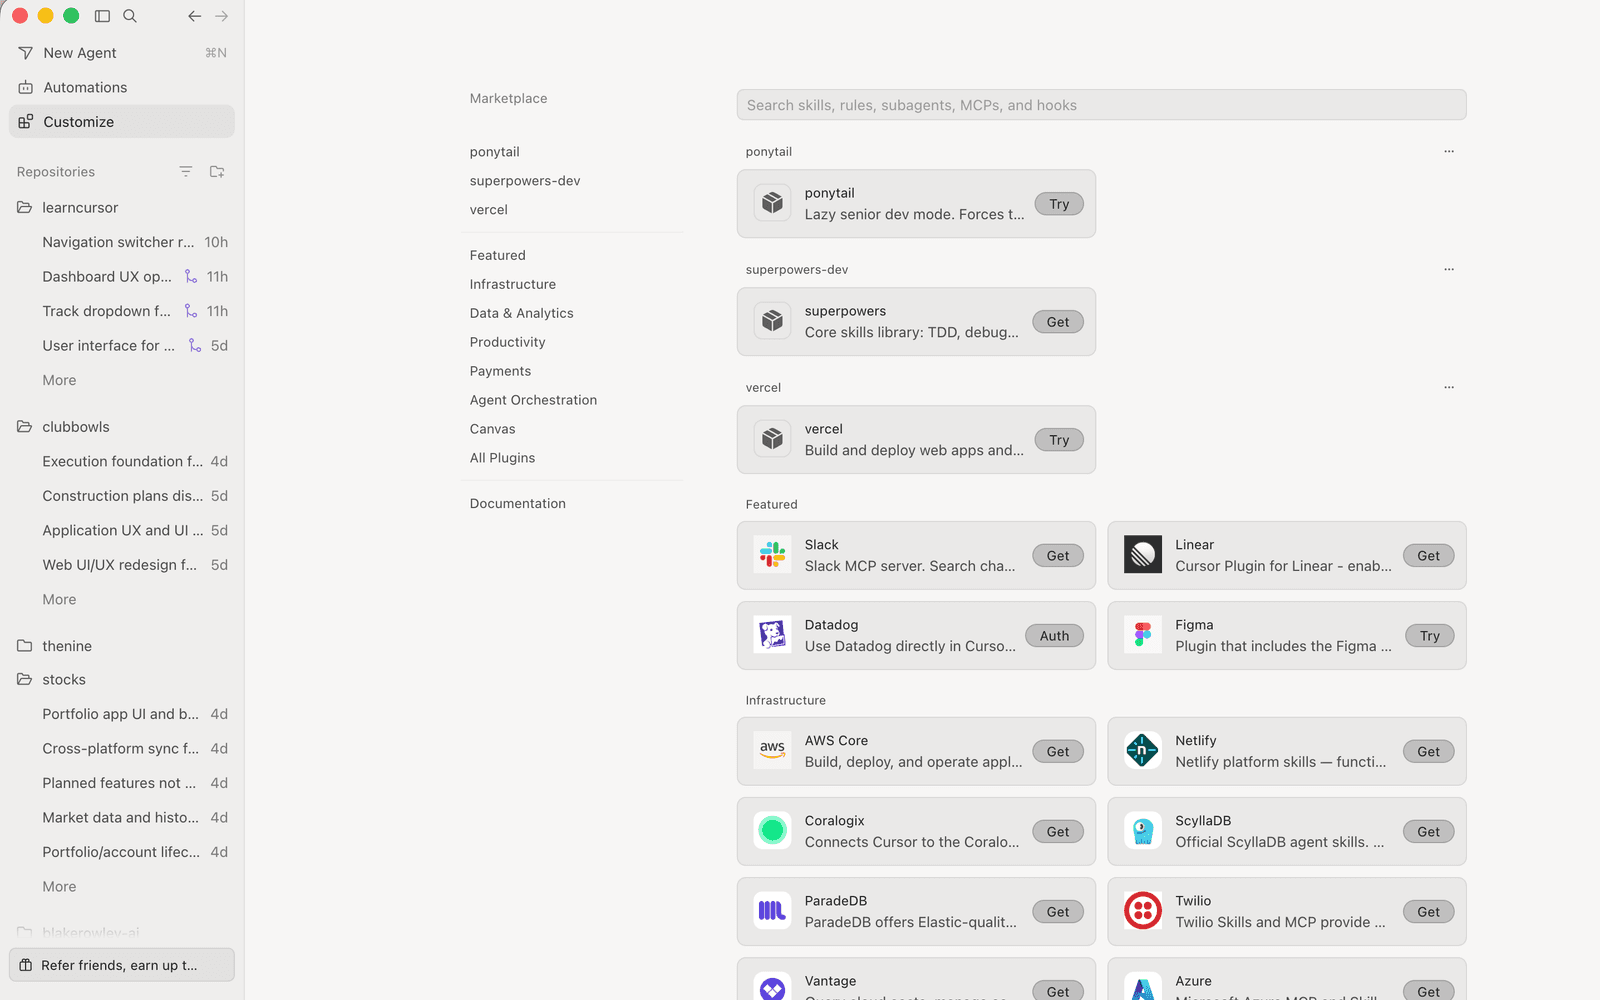Click Try on the vercel plugin

[1059, 440]
